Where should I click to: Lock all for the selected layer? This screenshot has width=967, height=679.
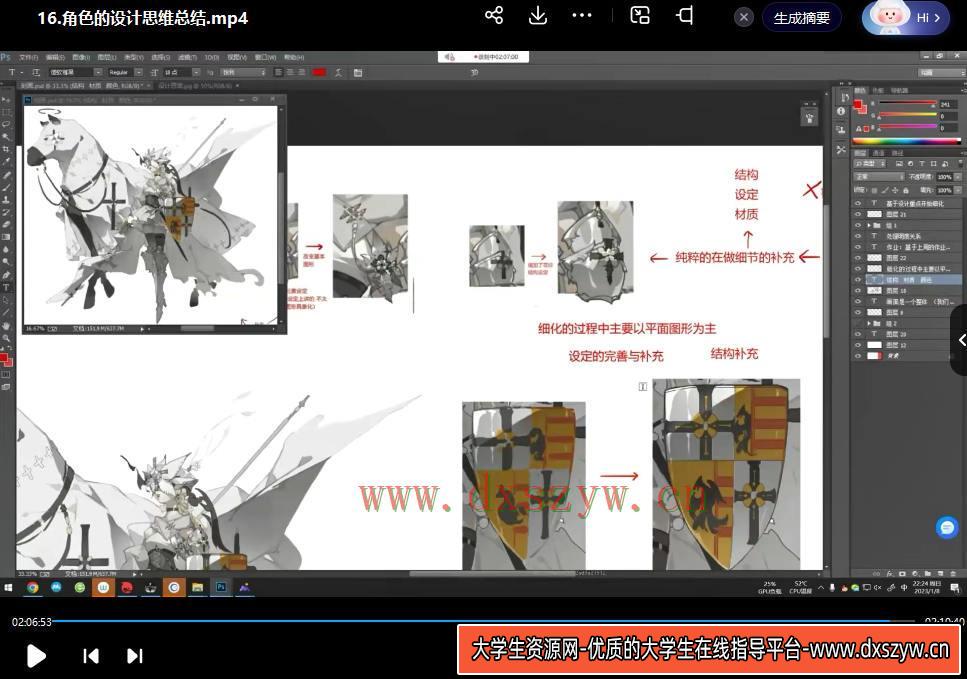click(x=906, y=191)
